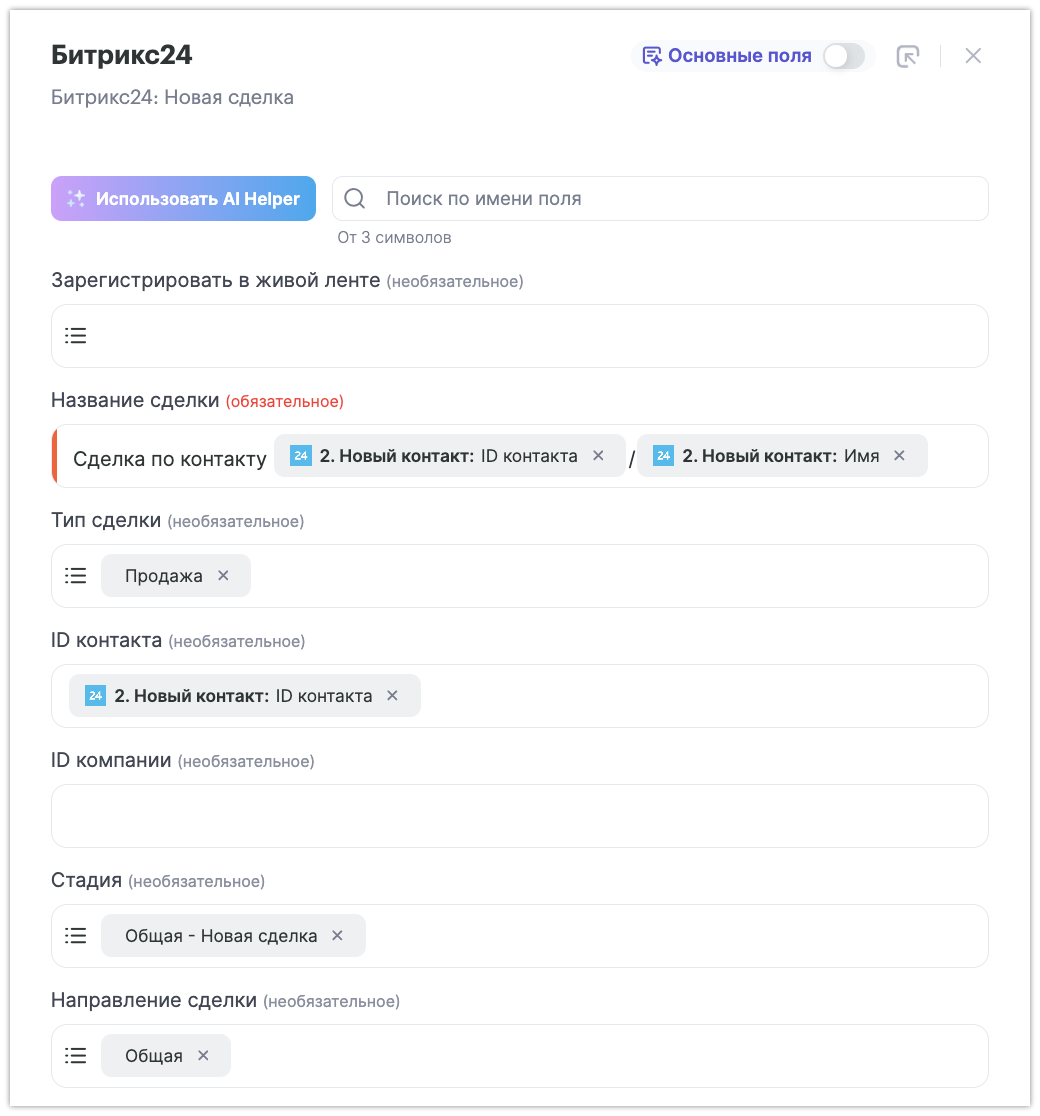Click the magnifier search icon
1040x1116 pixels.
click(355, 199)
